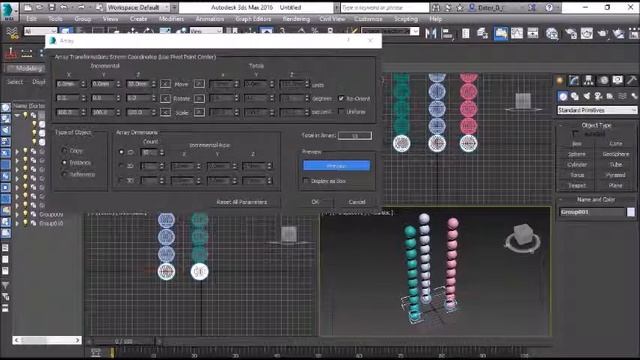Click the Preview button in Array dialog
This screenshot has width=640, height=360.
[x=336, y=165]
